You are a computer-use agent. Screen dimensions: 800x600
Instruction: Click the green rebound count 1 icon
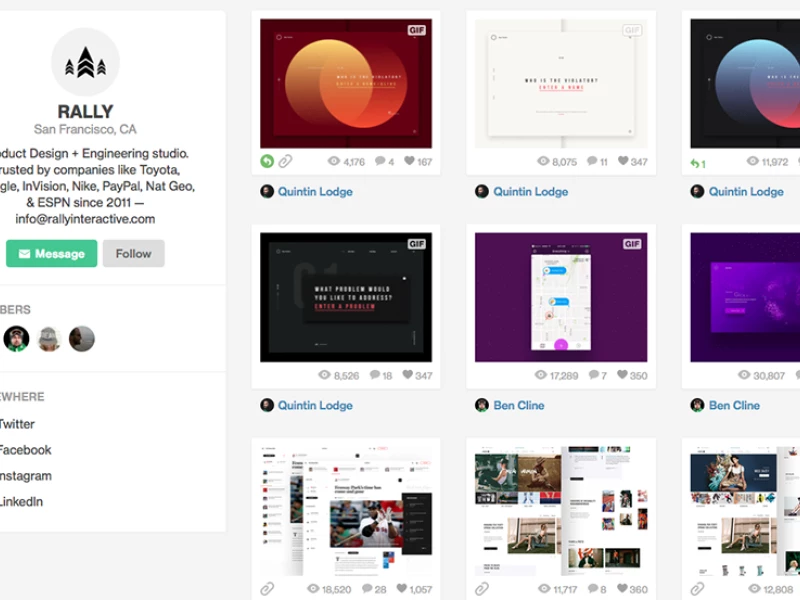697,164
